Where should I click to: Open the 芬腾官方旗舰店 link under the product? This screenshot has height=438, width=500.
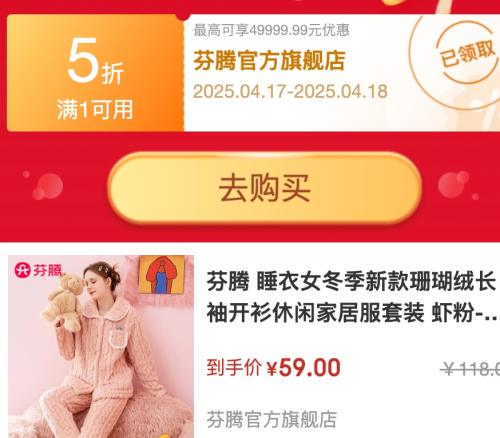272,419
